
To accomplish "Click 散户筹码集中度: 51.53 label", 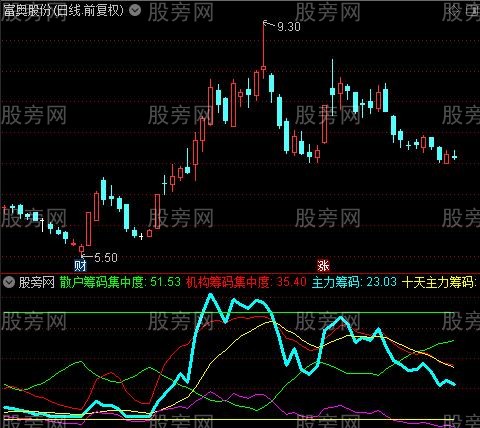I will pyautogui.click(x=120, y=283).
